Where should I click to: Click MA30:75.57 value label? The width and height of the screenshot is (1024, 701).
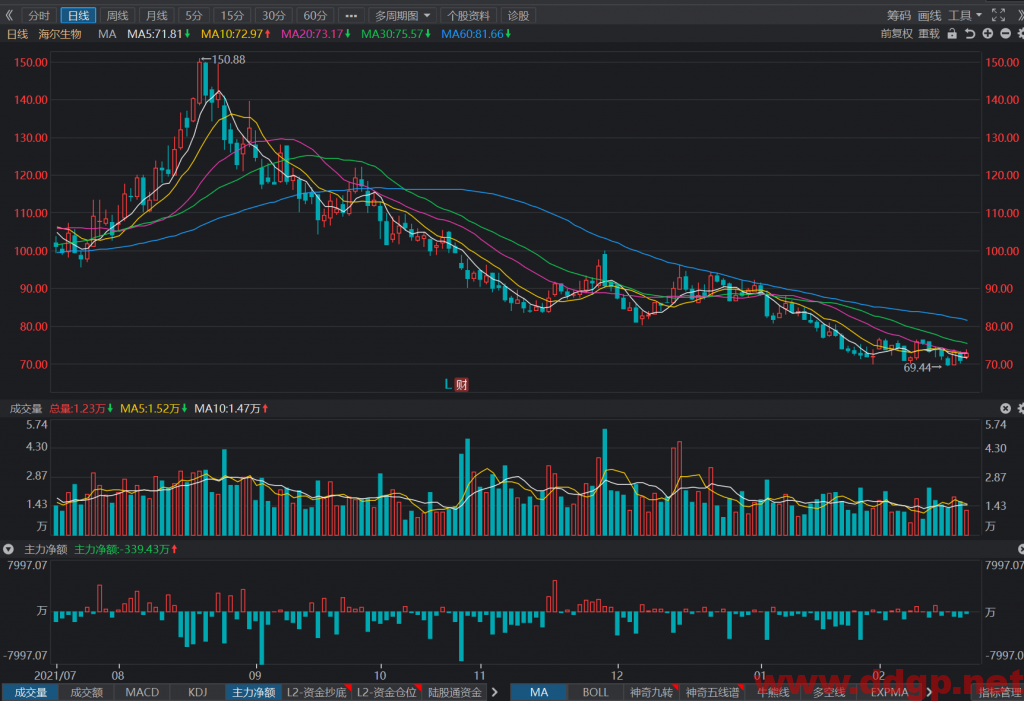tap(396, 34)
